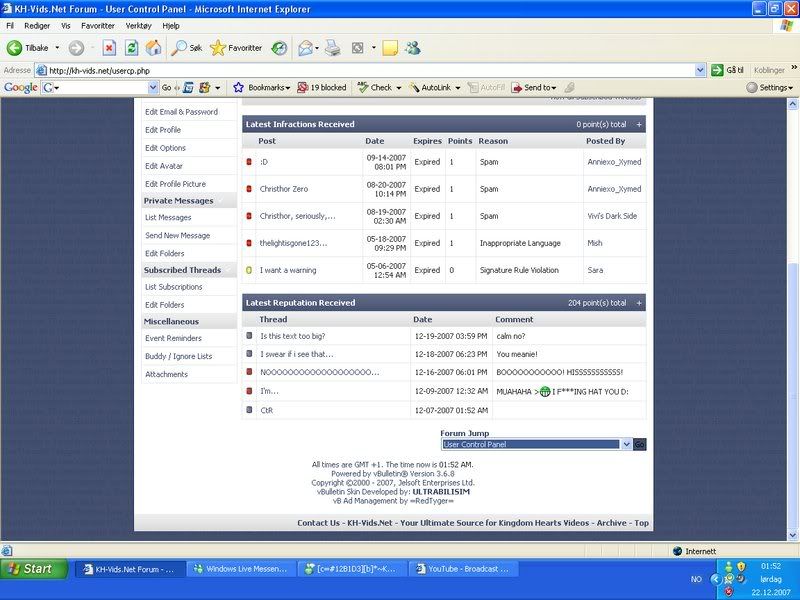Click the Mail envelope icon
The image size is (800, 600).
pyautogui.click(x=305, y=48)
